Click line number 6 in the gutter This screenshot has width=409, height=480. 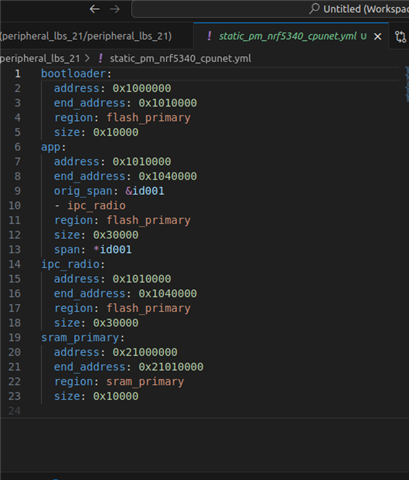tap(17, 147)
